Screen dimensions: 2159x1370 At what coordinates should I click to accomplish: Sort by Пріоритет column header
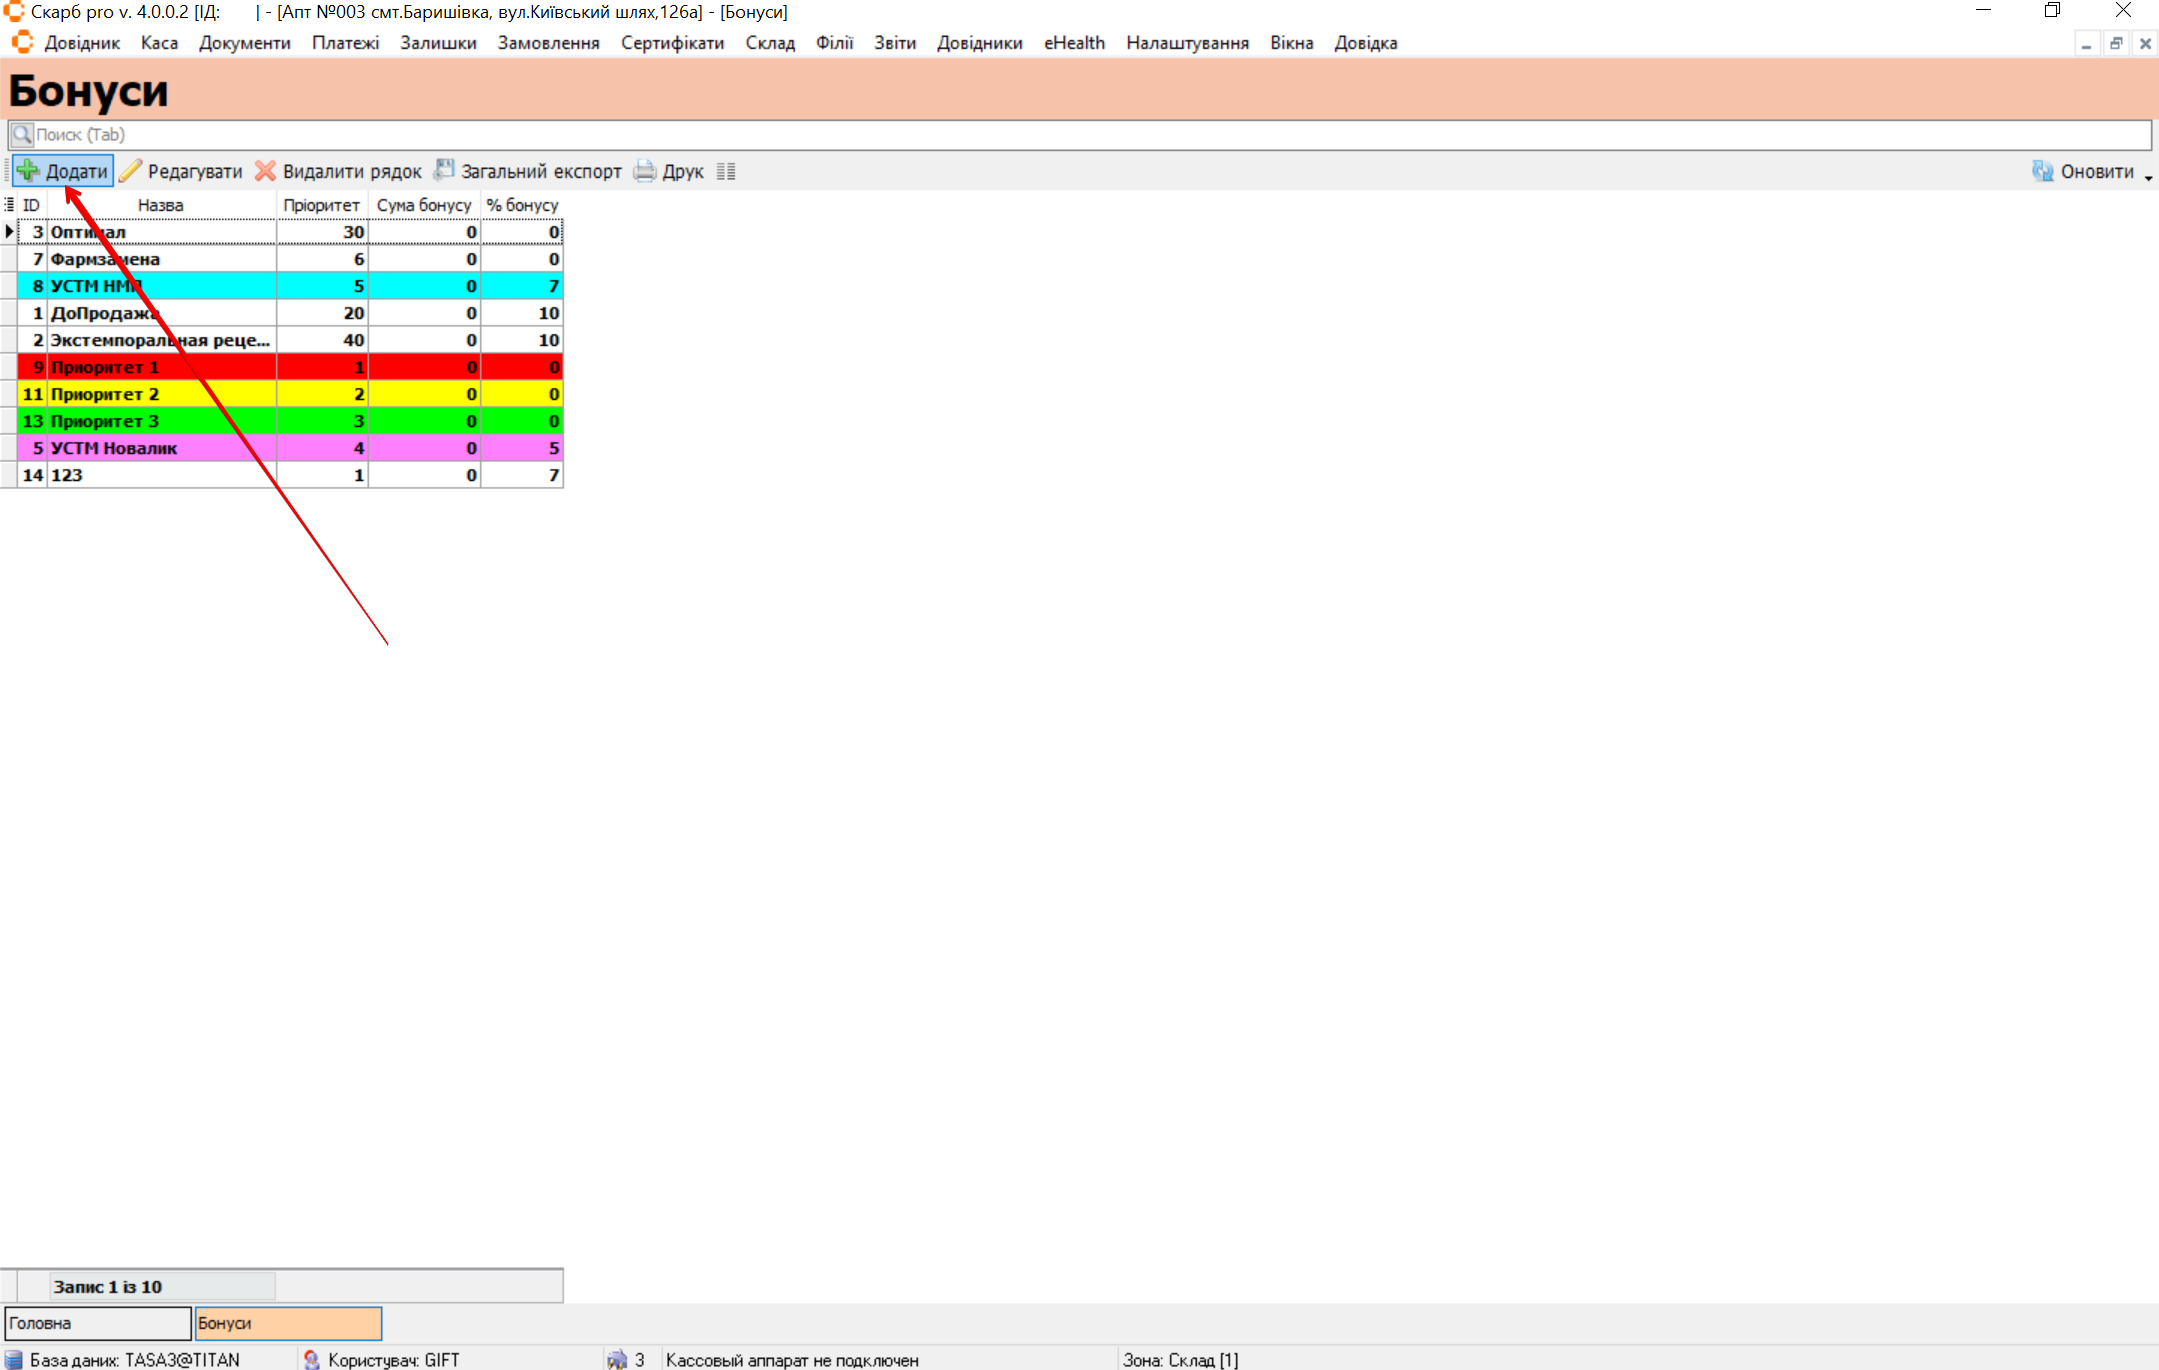click(x=321, y=205)
